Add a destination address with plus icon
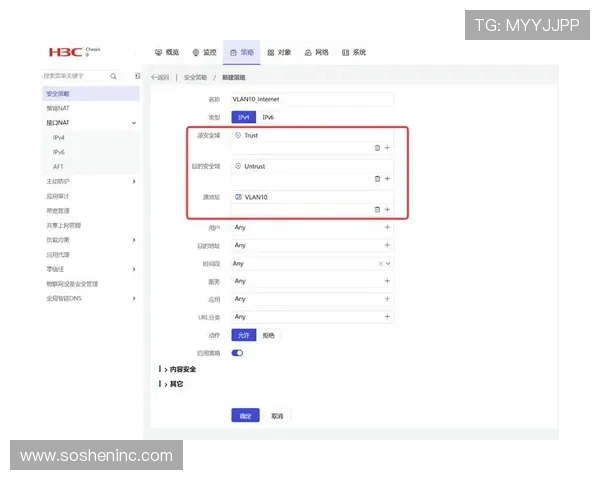Screen dimensions: 600x480 [387, 245]
